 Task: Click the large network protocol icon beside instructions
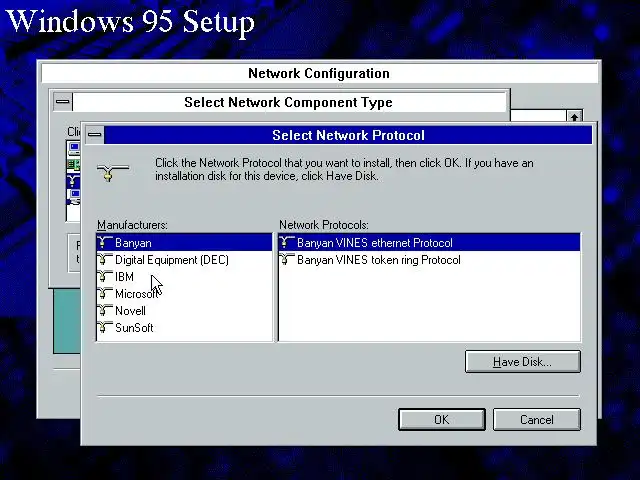(x=113, y=172)
